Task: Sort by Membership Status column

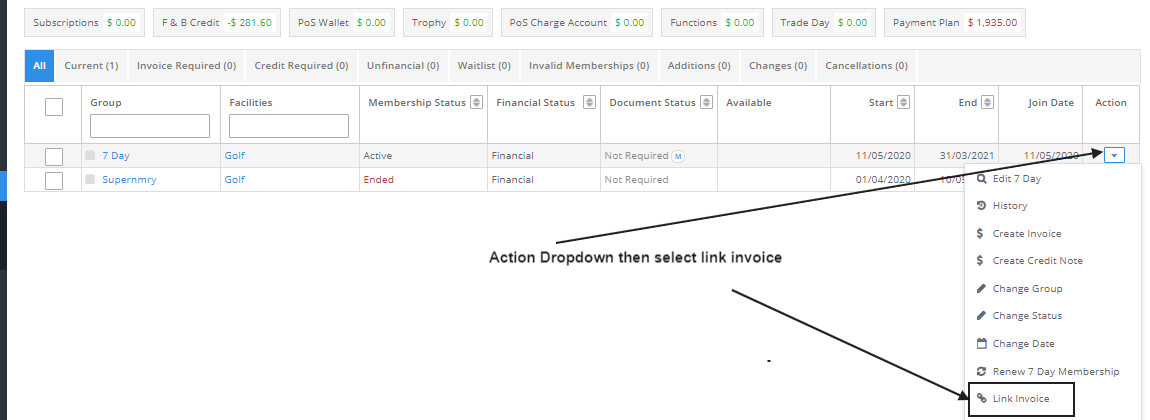Action: (477, 103)
